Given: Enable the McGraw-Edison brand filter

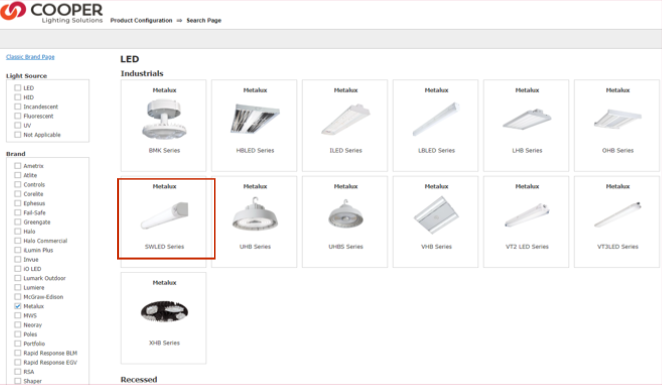Looking at the screenshot, I should [18, 297].
